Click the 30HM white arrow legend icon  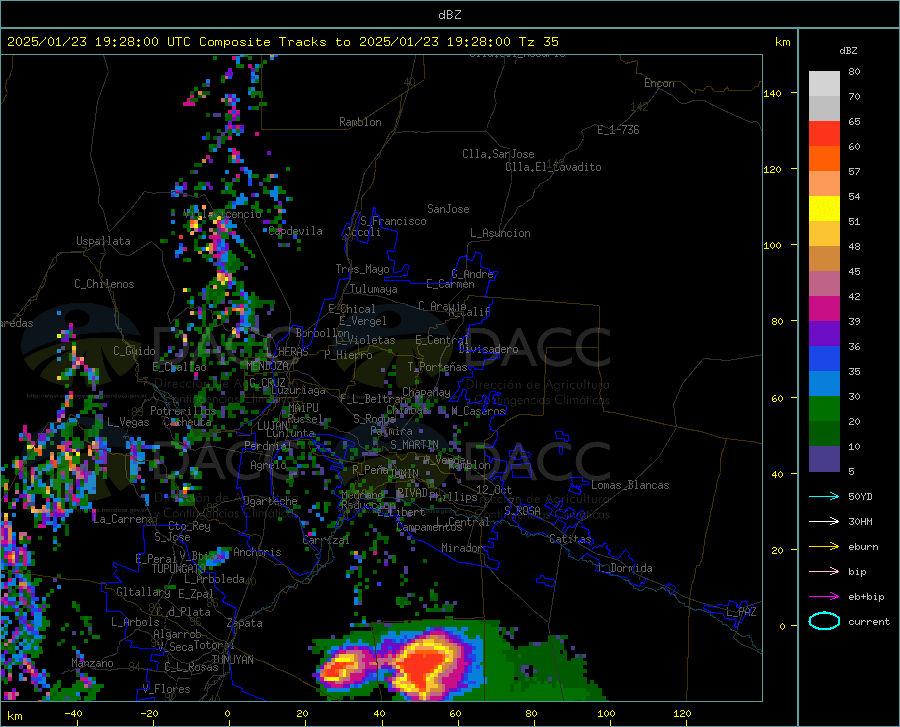[824, 522]
